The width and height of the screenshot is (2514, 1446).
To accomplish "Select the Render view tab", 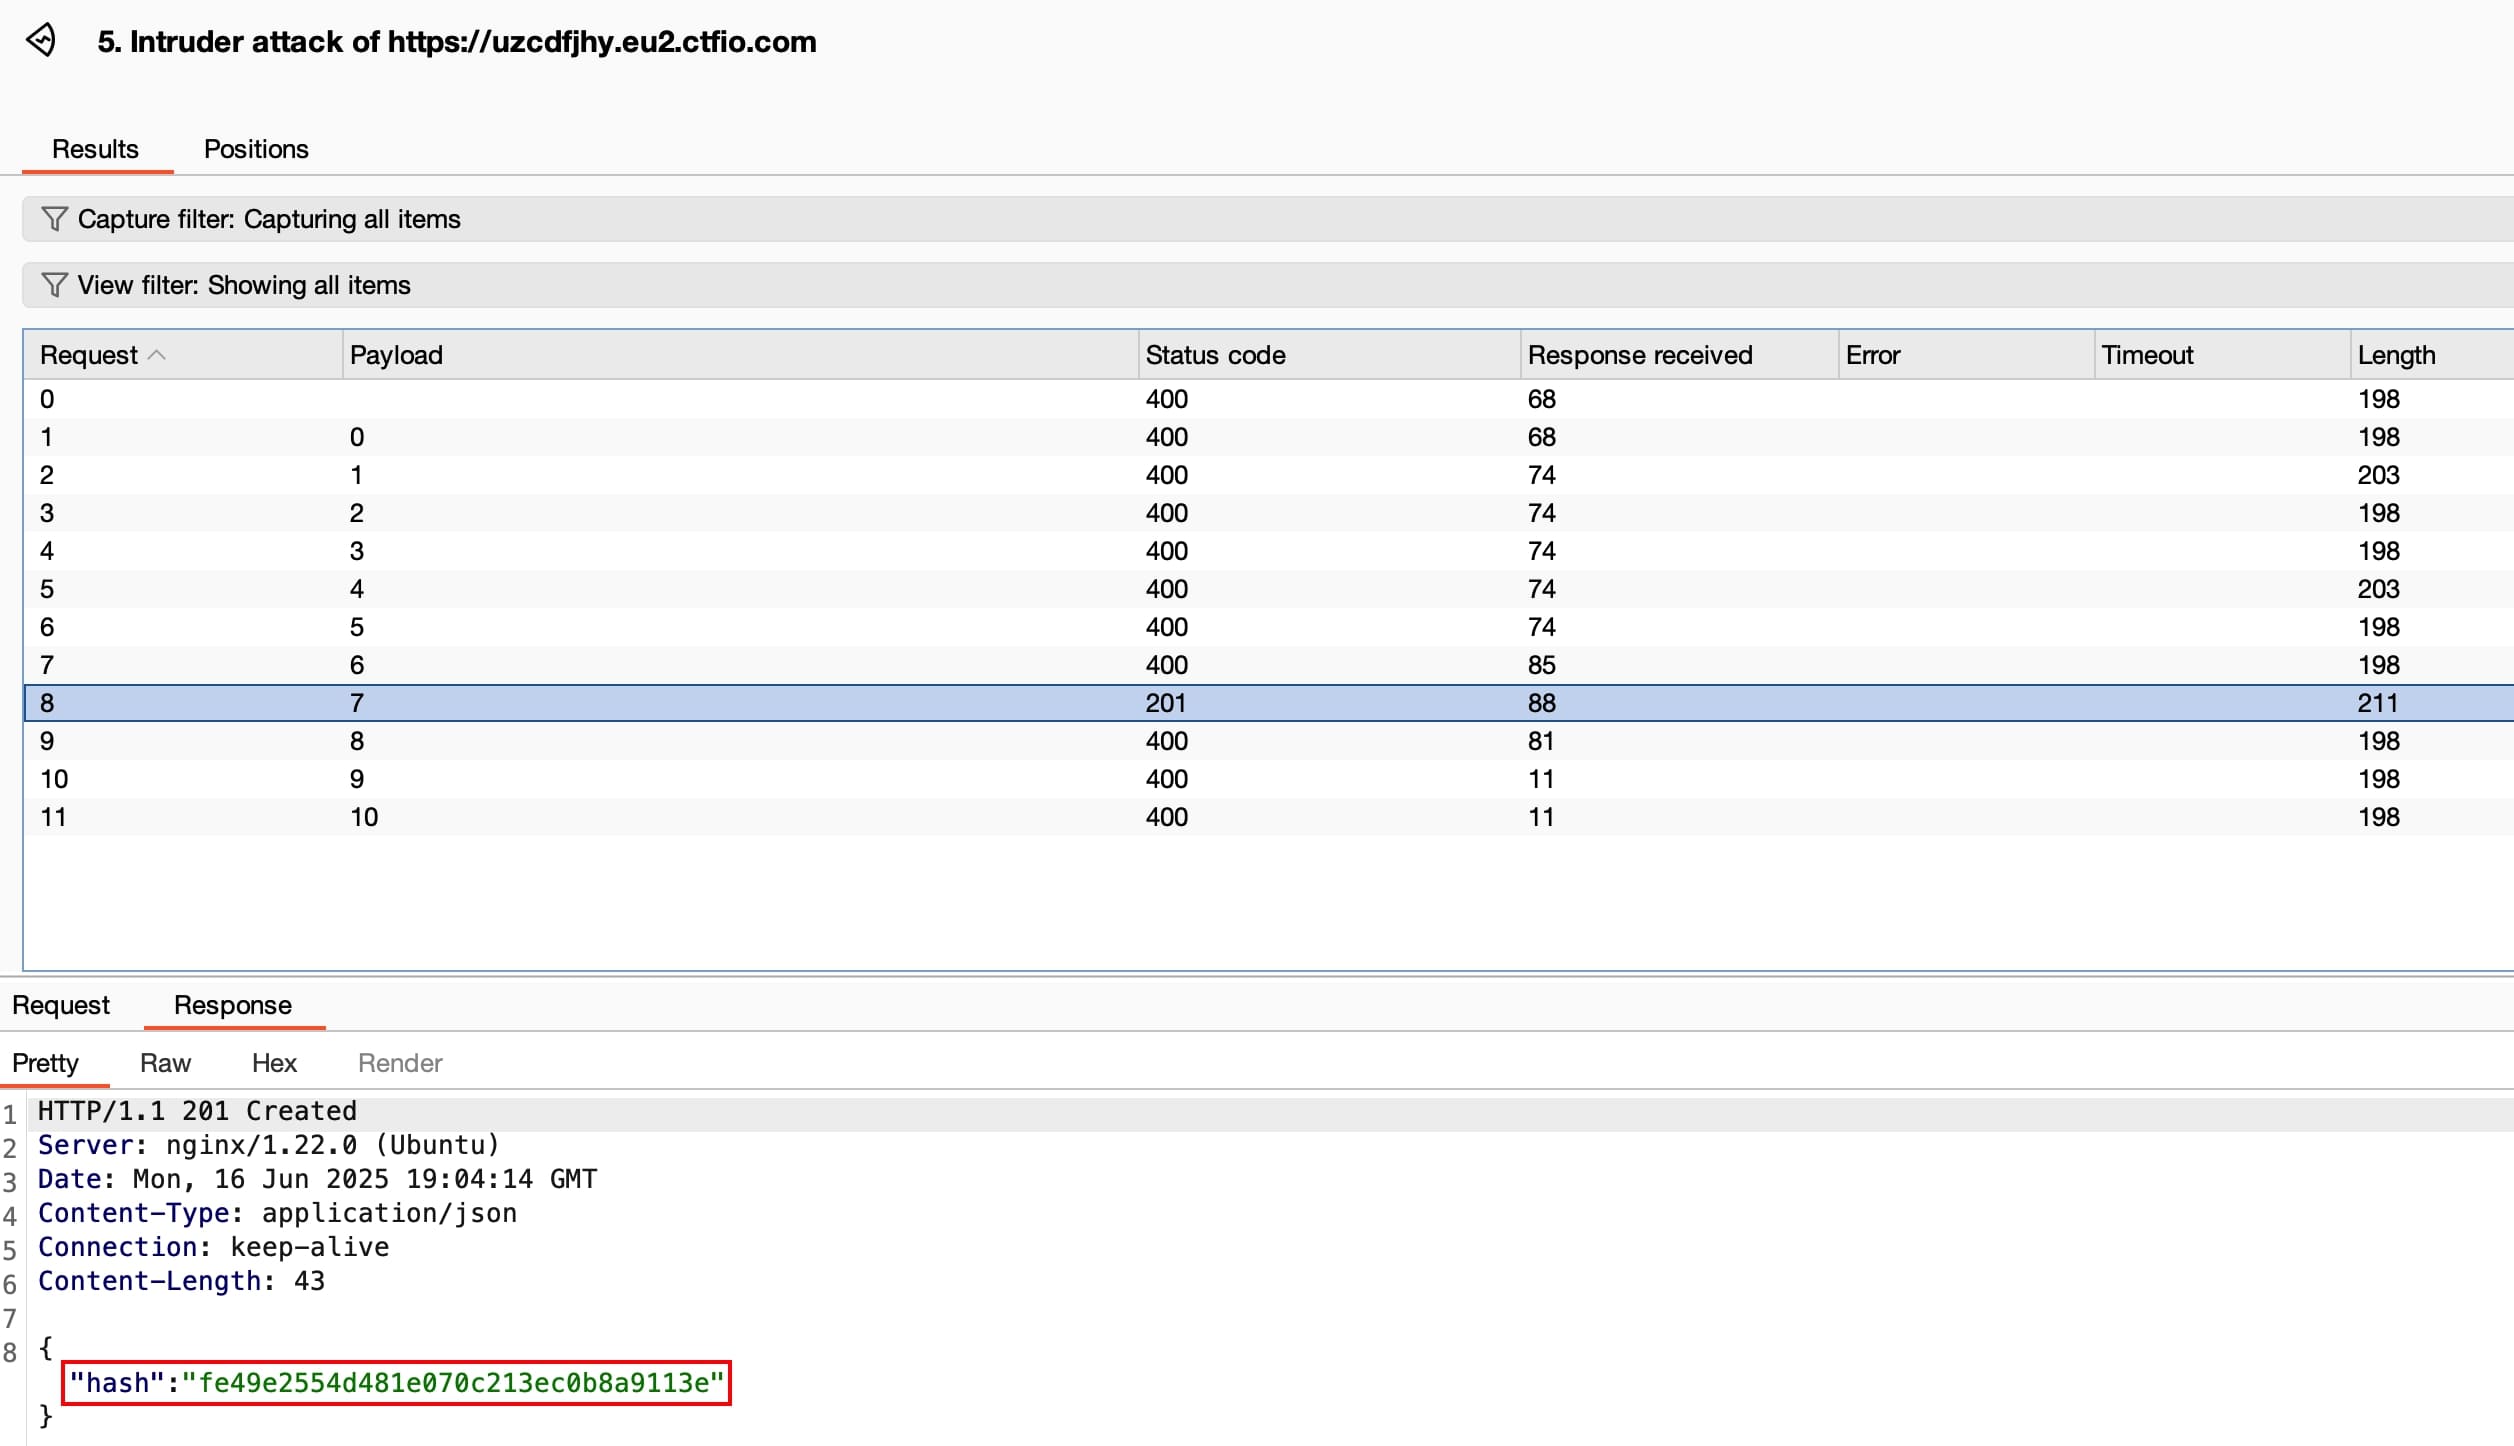I will tap(400, 1063).
